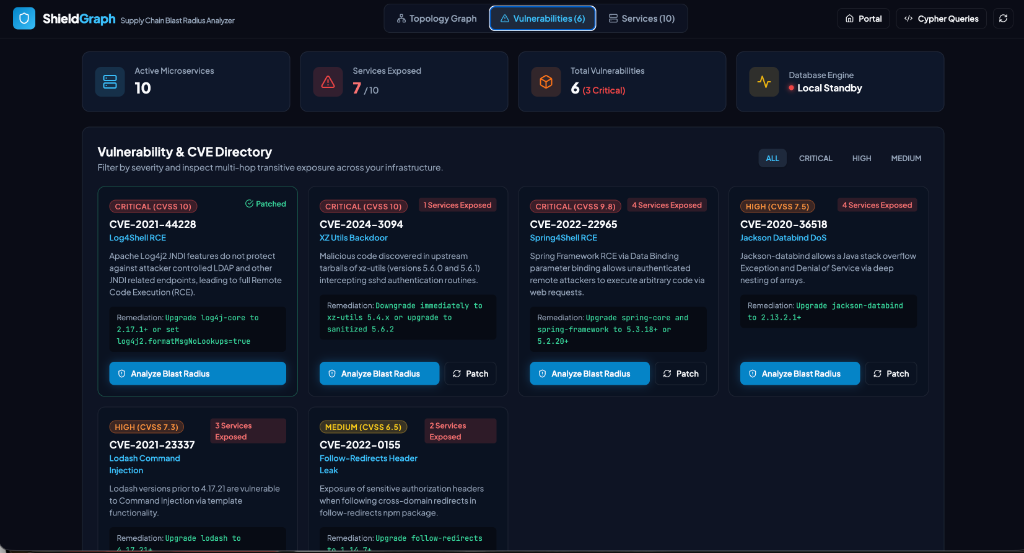
Task: Open the Portal button
Action: click(863, 18)
